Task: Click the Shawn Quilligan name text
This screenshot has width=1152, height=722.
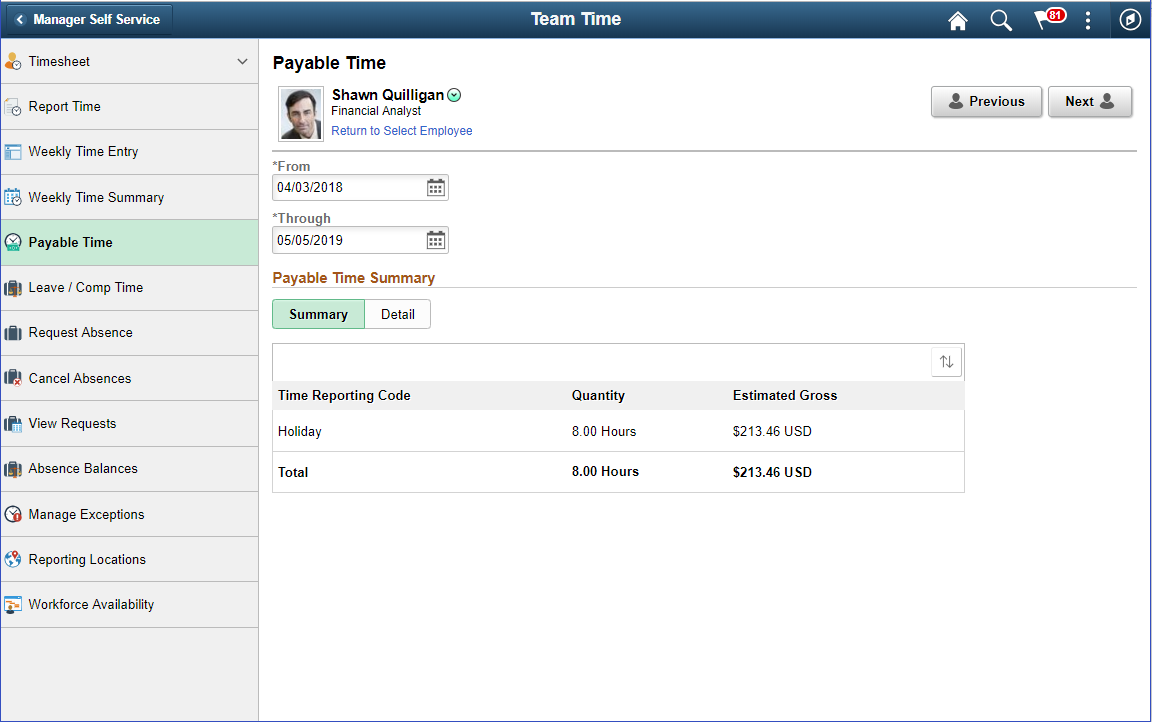Action: tap(388, 95)
